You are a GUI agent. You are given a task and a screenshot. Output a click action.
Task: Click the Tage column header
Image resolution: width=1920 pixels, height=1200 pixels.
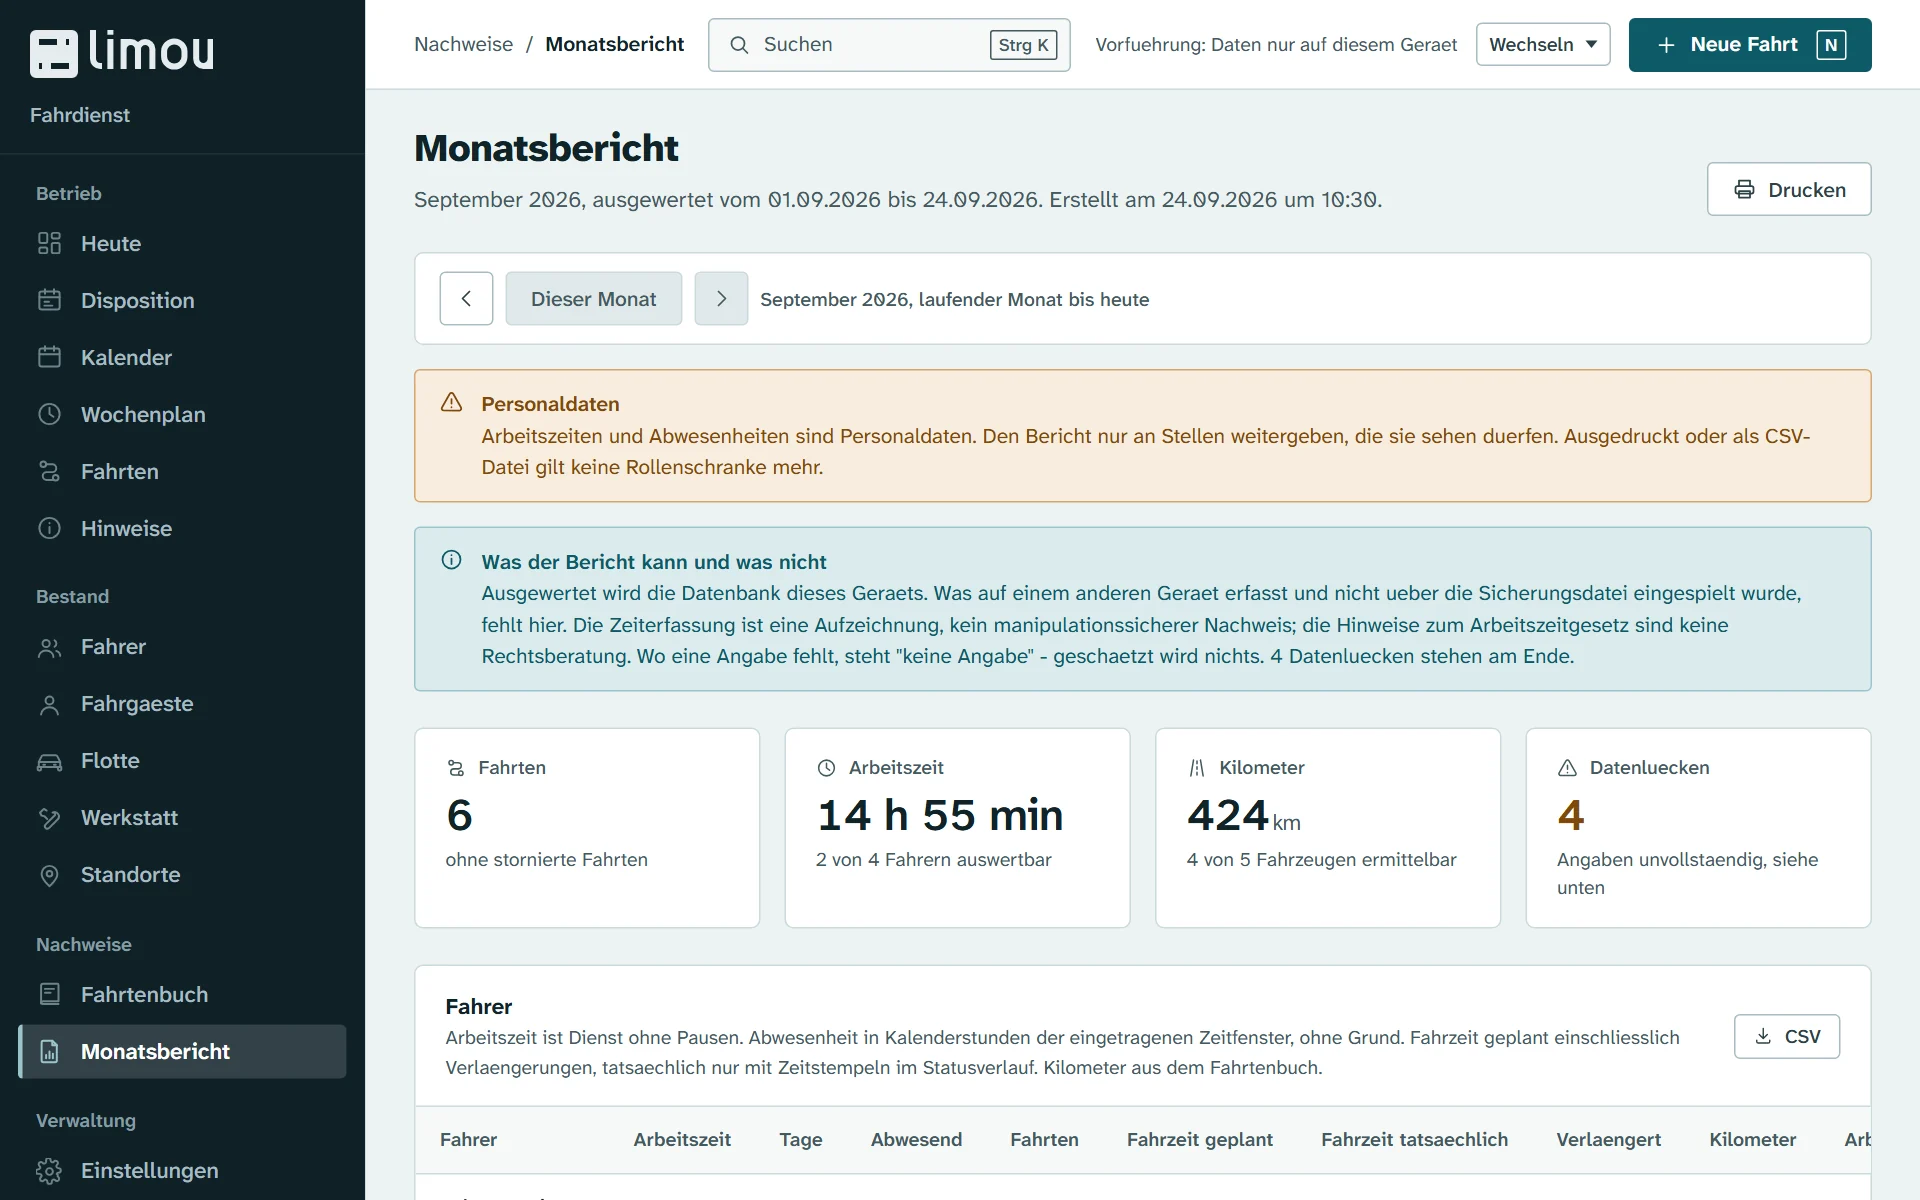pyautogui.click(x=801, y=1140)
